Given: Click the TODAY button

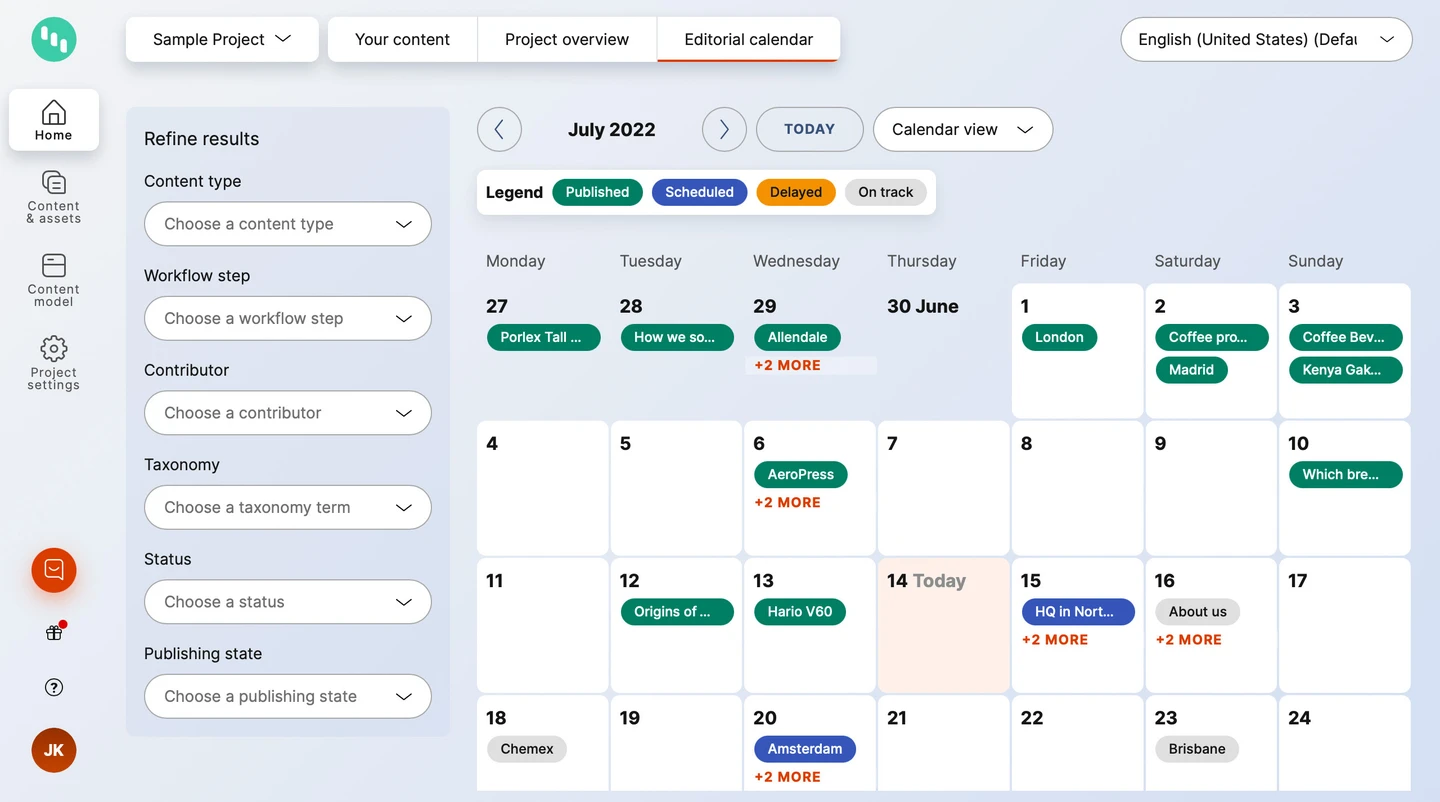Looking at the screenshot, I should tap(809, 129).
